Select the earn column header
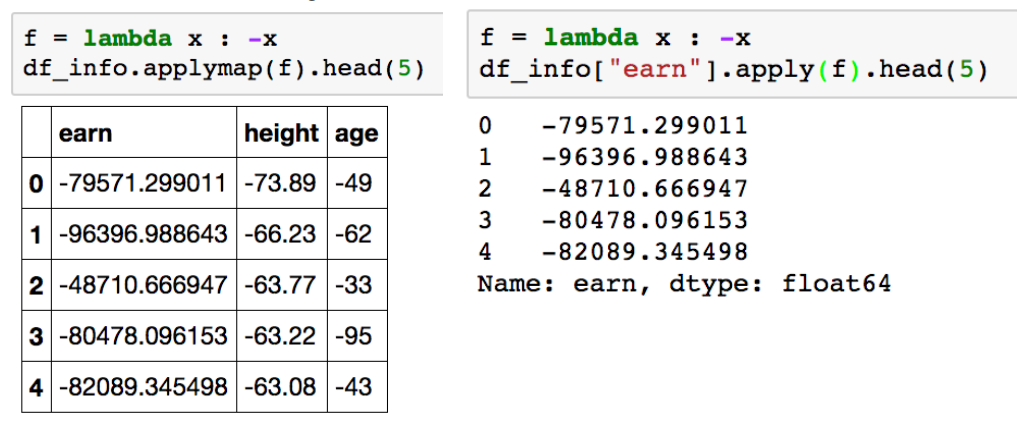1026x431 pixels. [144, 132]
